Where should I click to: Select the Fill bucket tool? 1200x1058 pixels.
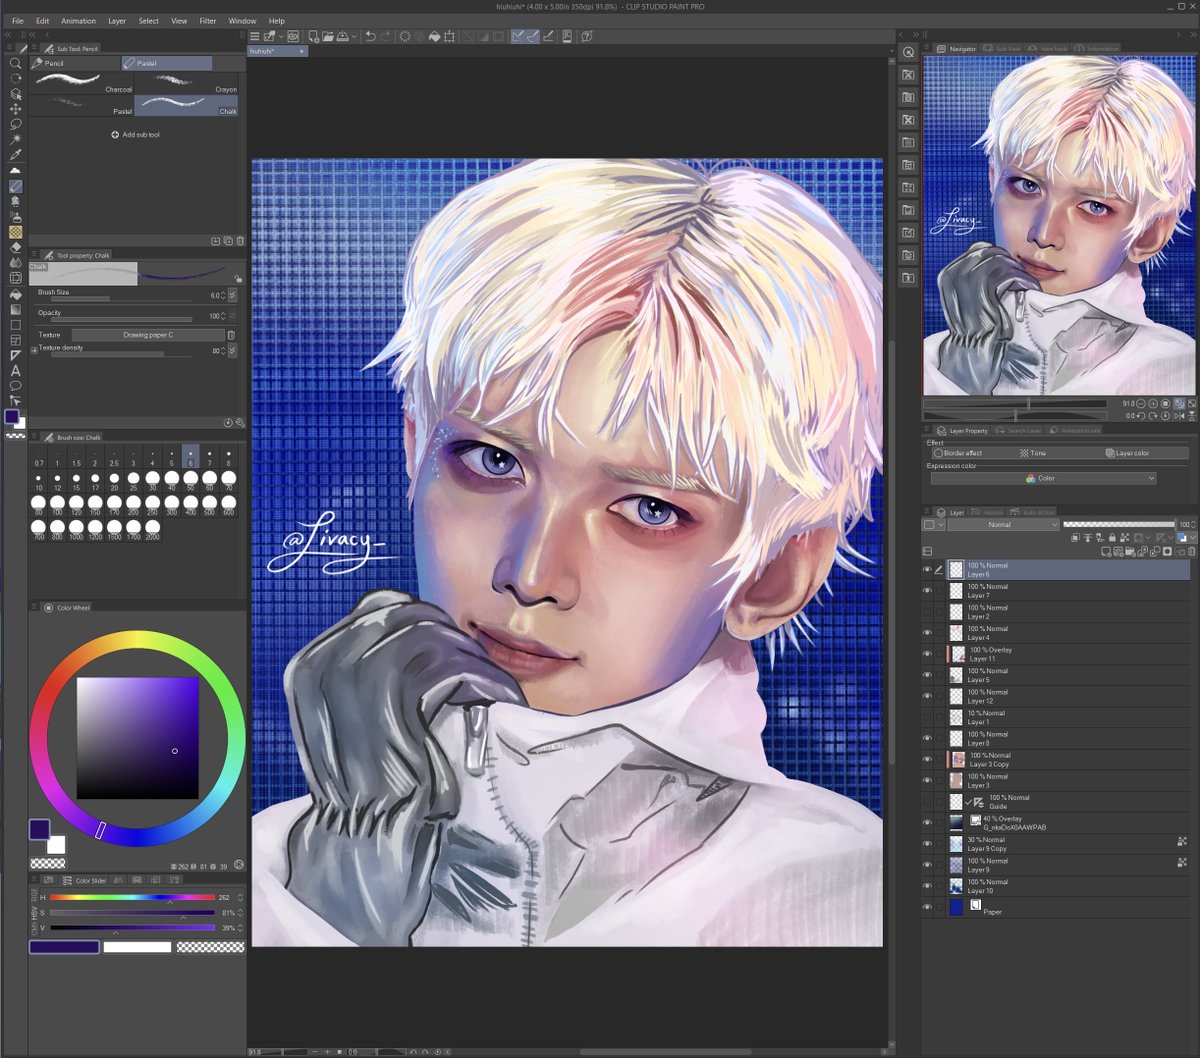coord(15,294)
